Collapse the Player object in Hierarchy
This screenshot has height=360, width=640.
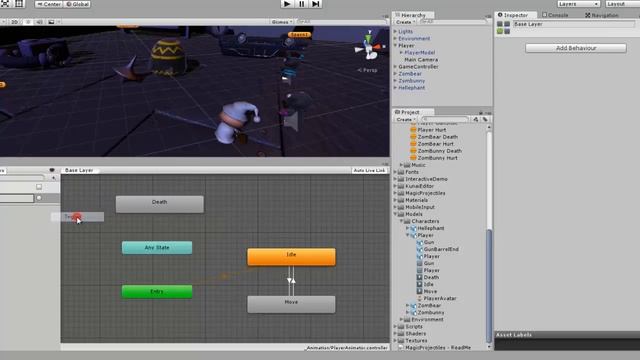click(x=395, y=45)
